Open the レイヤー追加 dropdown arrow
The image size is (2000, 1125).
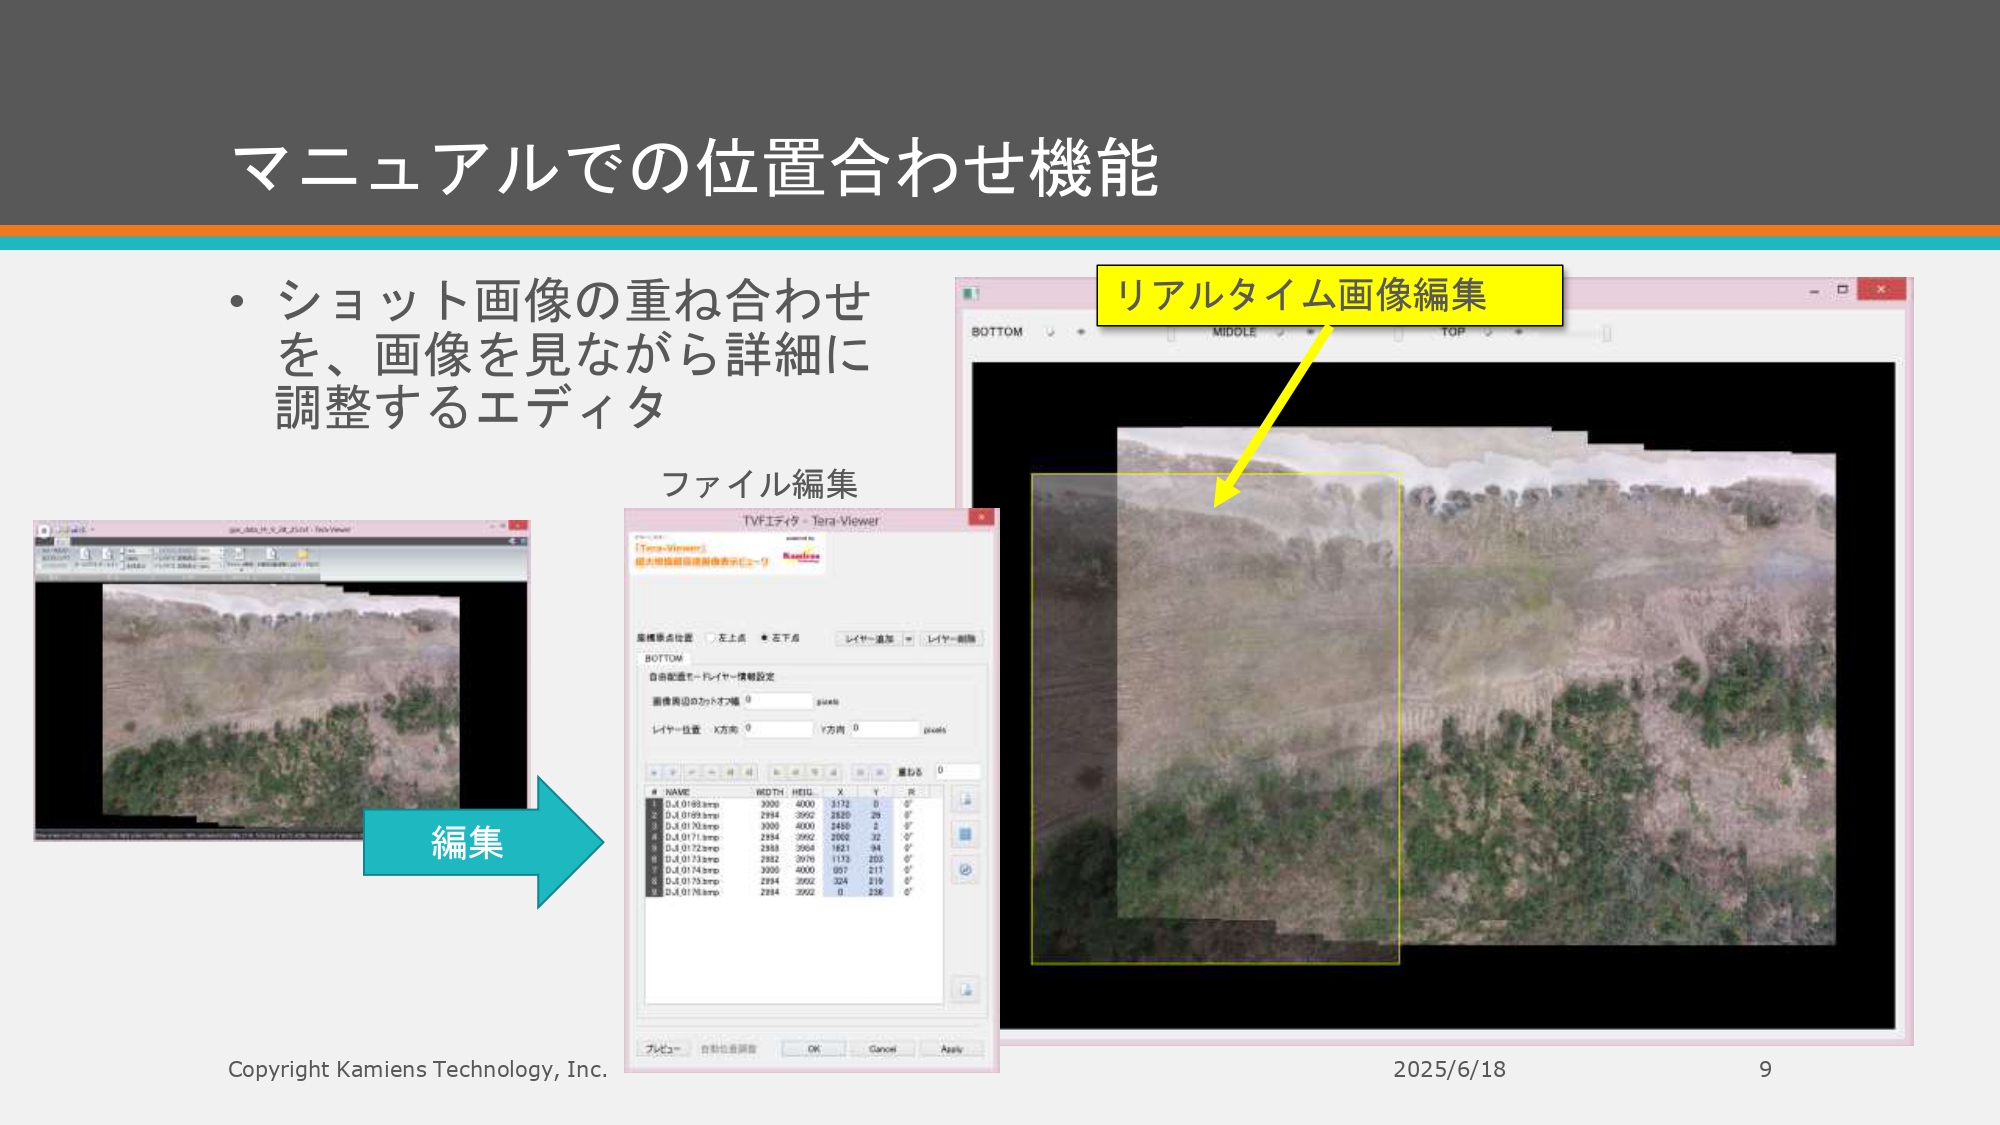908,639
